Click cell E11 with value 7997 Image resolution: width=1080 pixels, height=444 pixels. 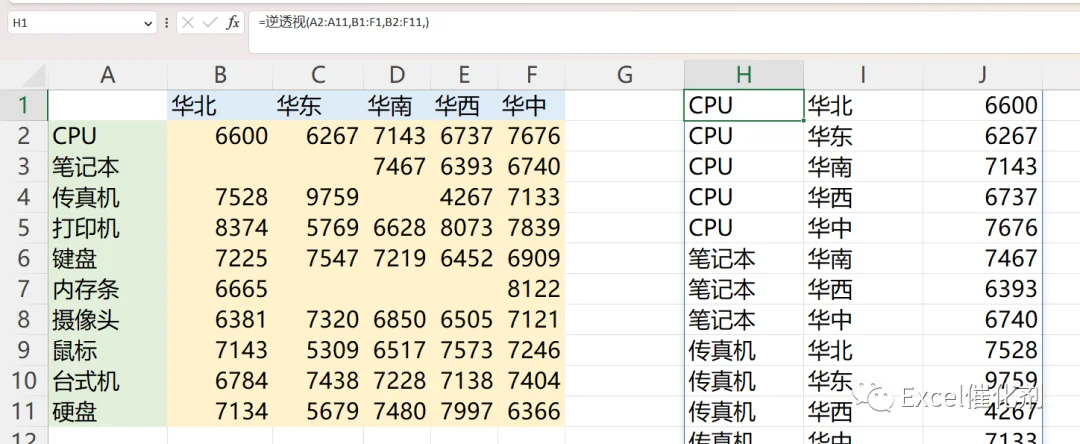[x=464, y=412]
